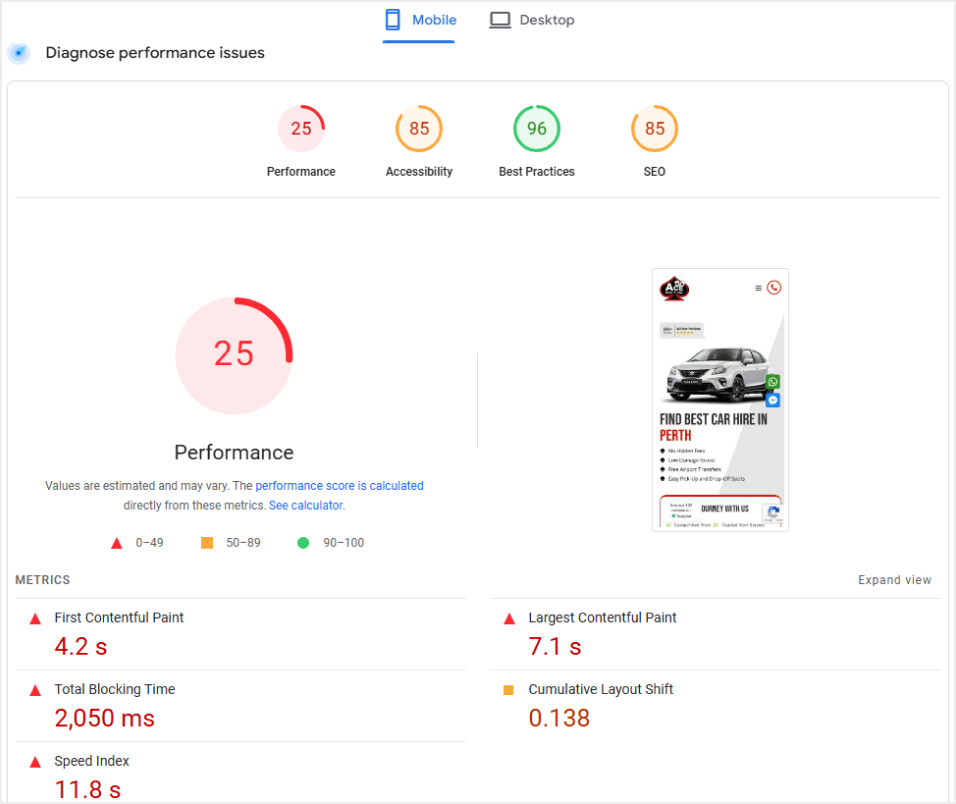This screenshot has width=956, height=804.
Task: Click the Speed Index metric label
Action: click(x=92, y=761)
